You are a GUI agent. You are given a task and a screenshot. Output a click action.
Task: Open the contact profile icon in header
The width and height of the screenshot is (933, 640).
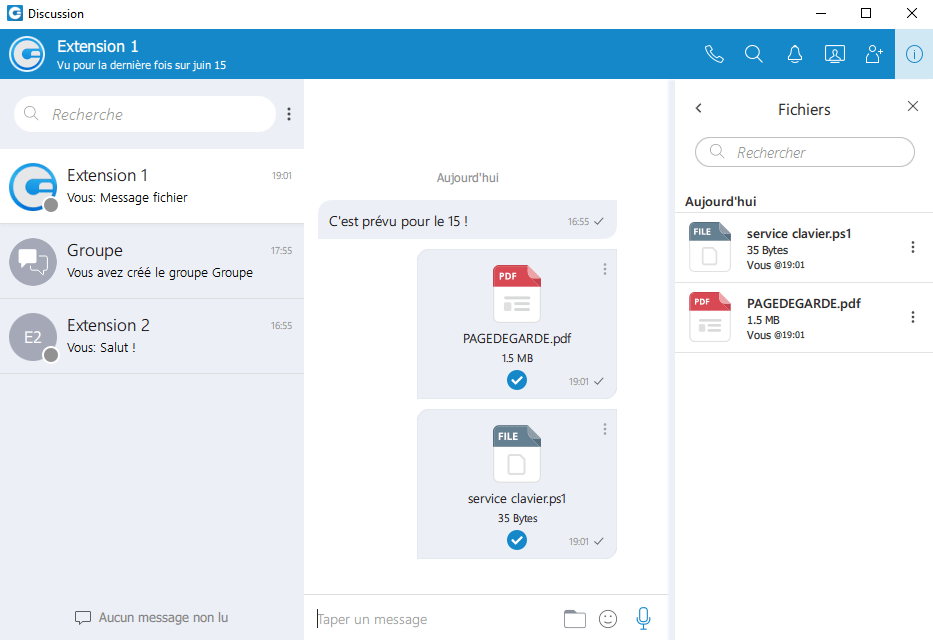(835, 54)
